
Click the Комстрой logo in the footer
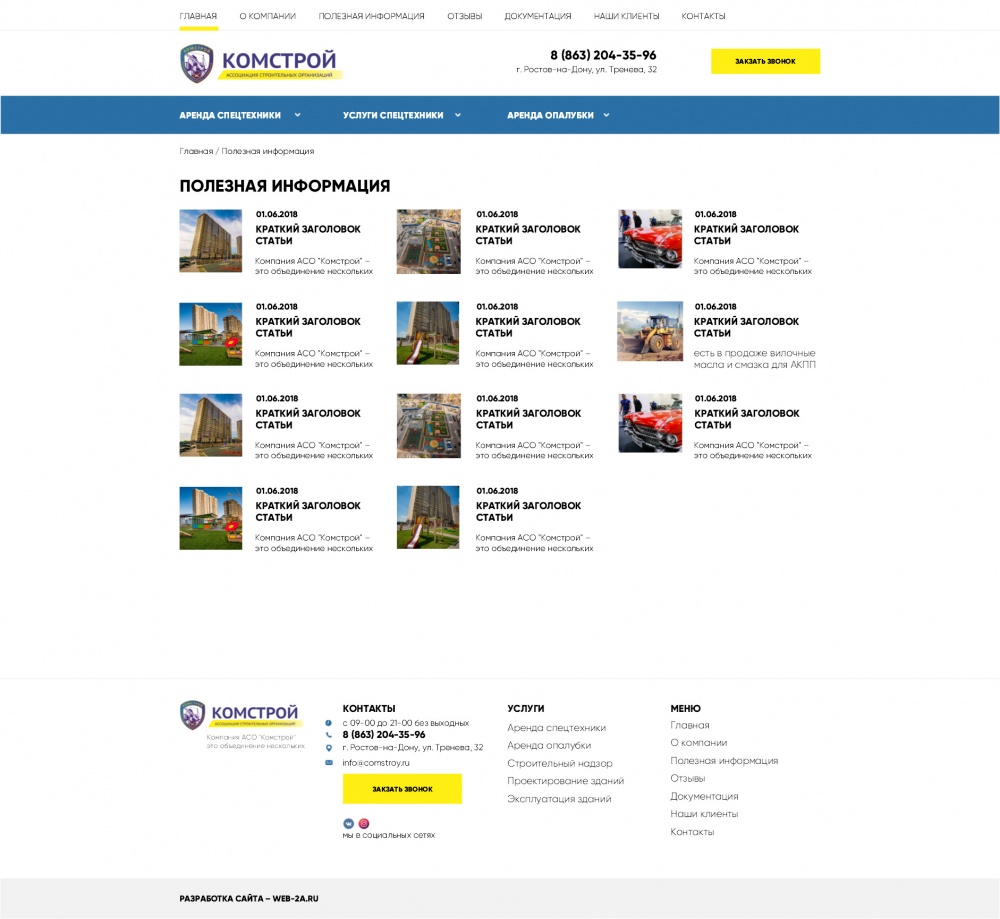point(242,715)
